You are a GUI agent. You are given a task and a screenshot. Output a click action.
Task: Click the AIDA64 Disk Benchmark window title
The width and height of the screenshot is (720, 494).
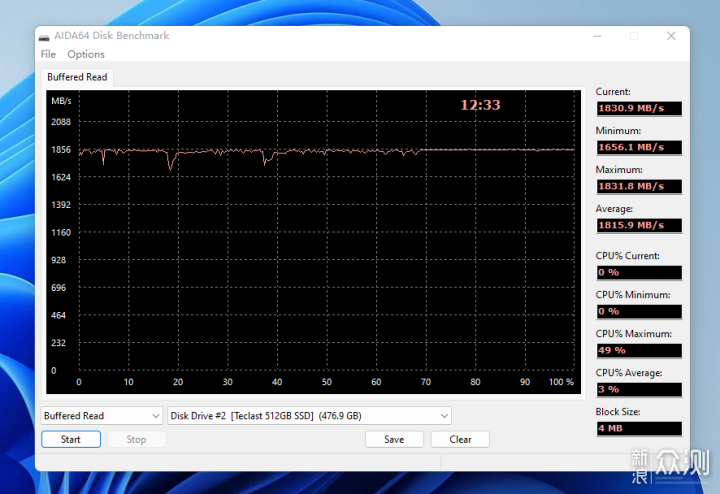point(112,36)
